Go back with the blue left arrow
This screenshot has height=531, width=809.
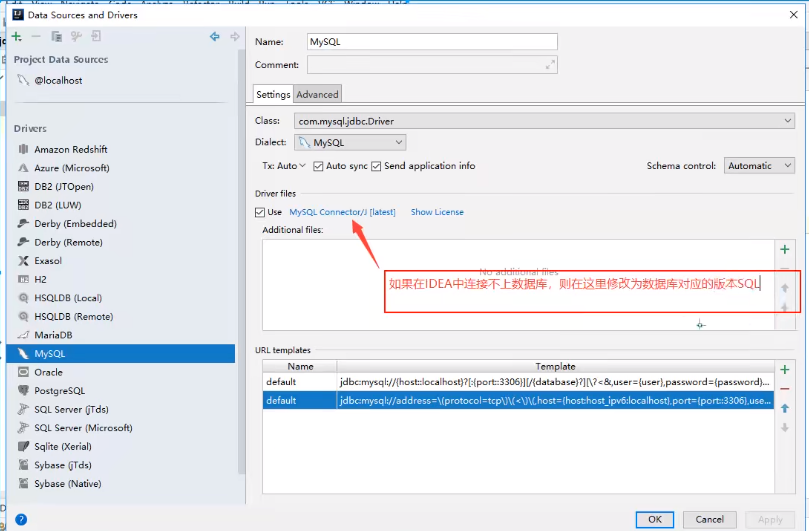click(215, 37)
